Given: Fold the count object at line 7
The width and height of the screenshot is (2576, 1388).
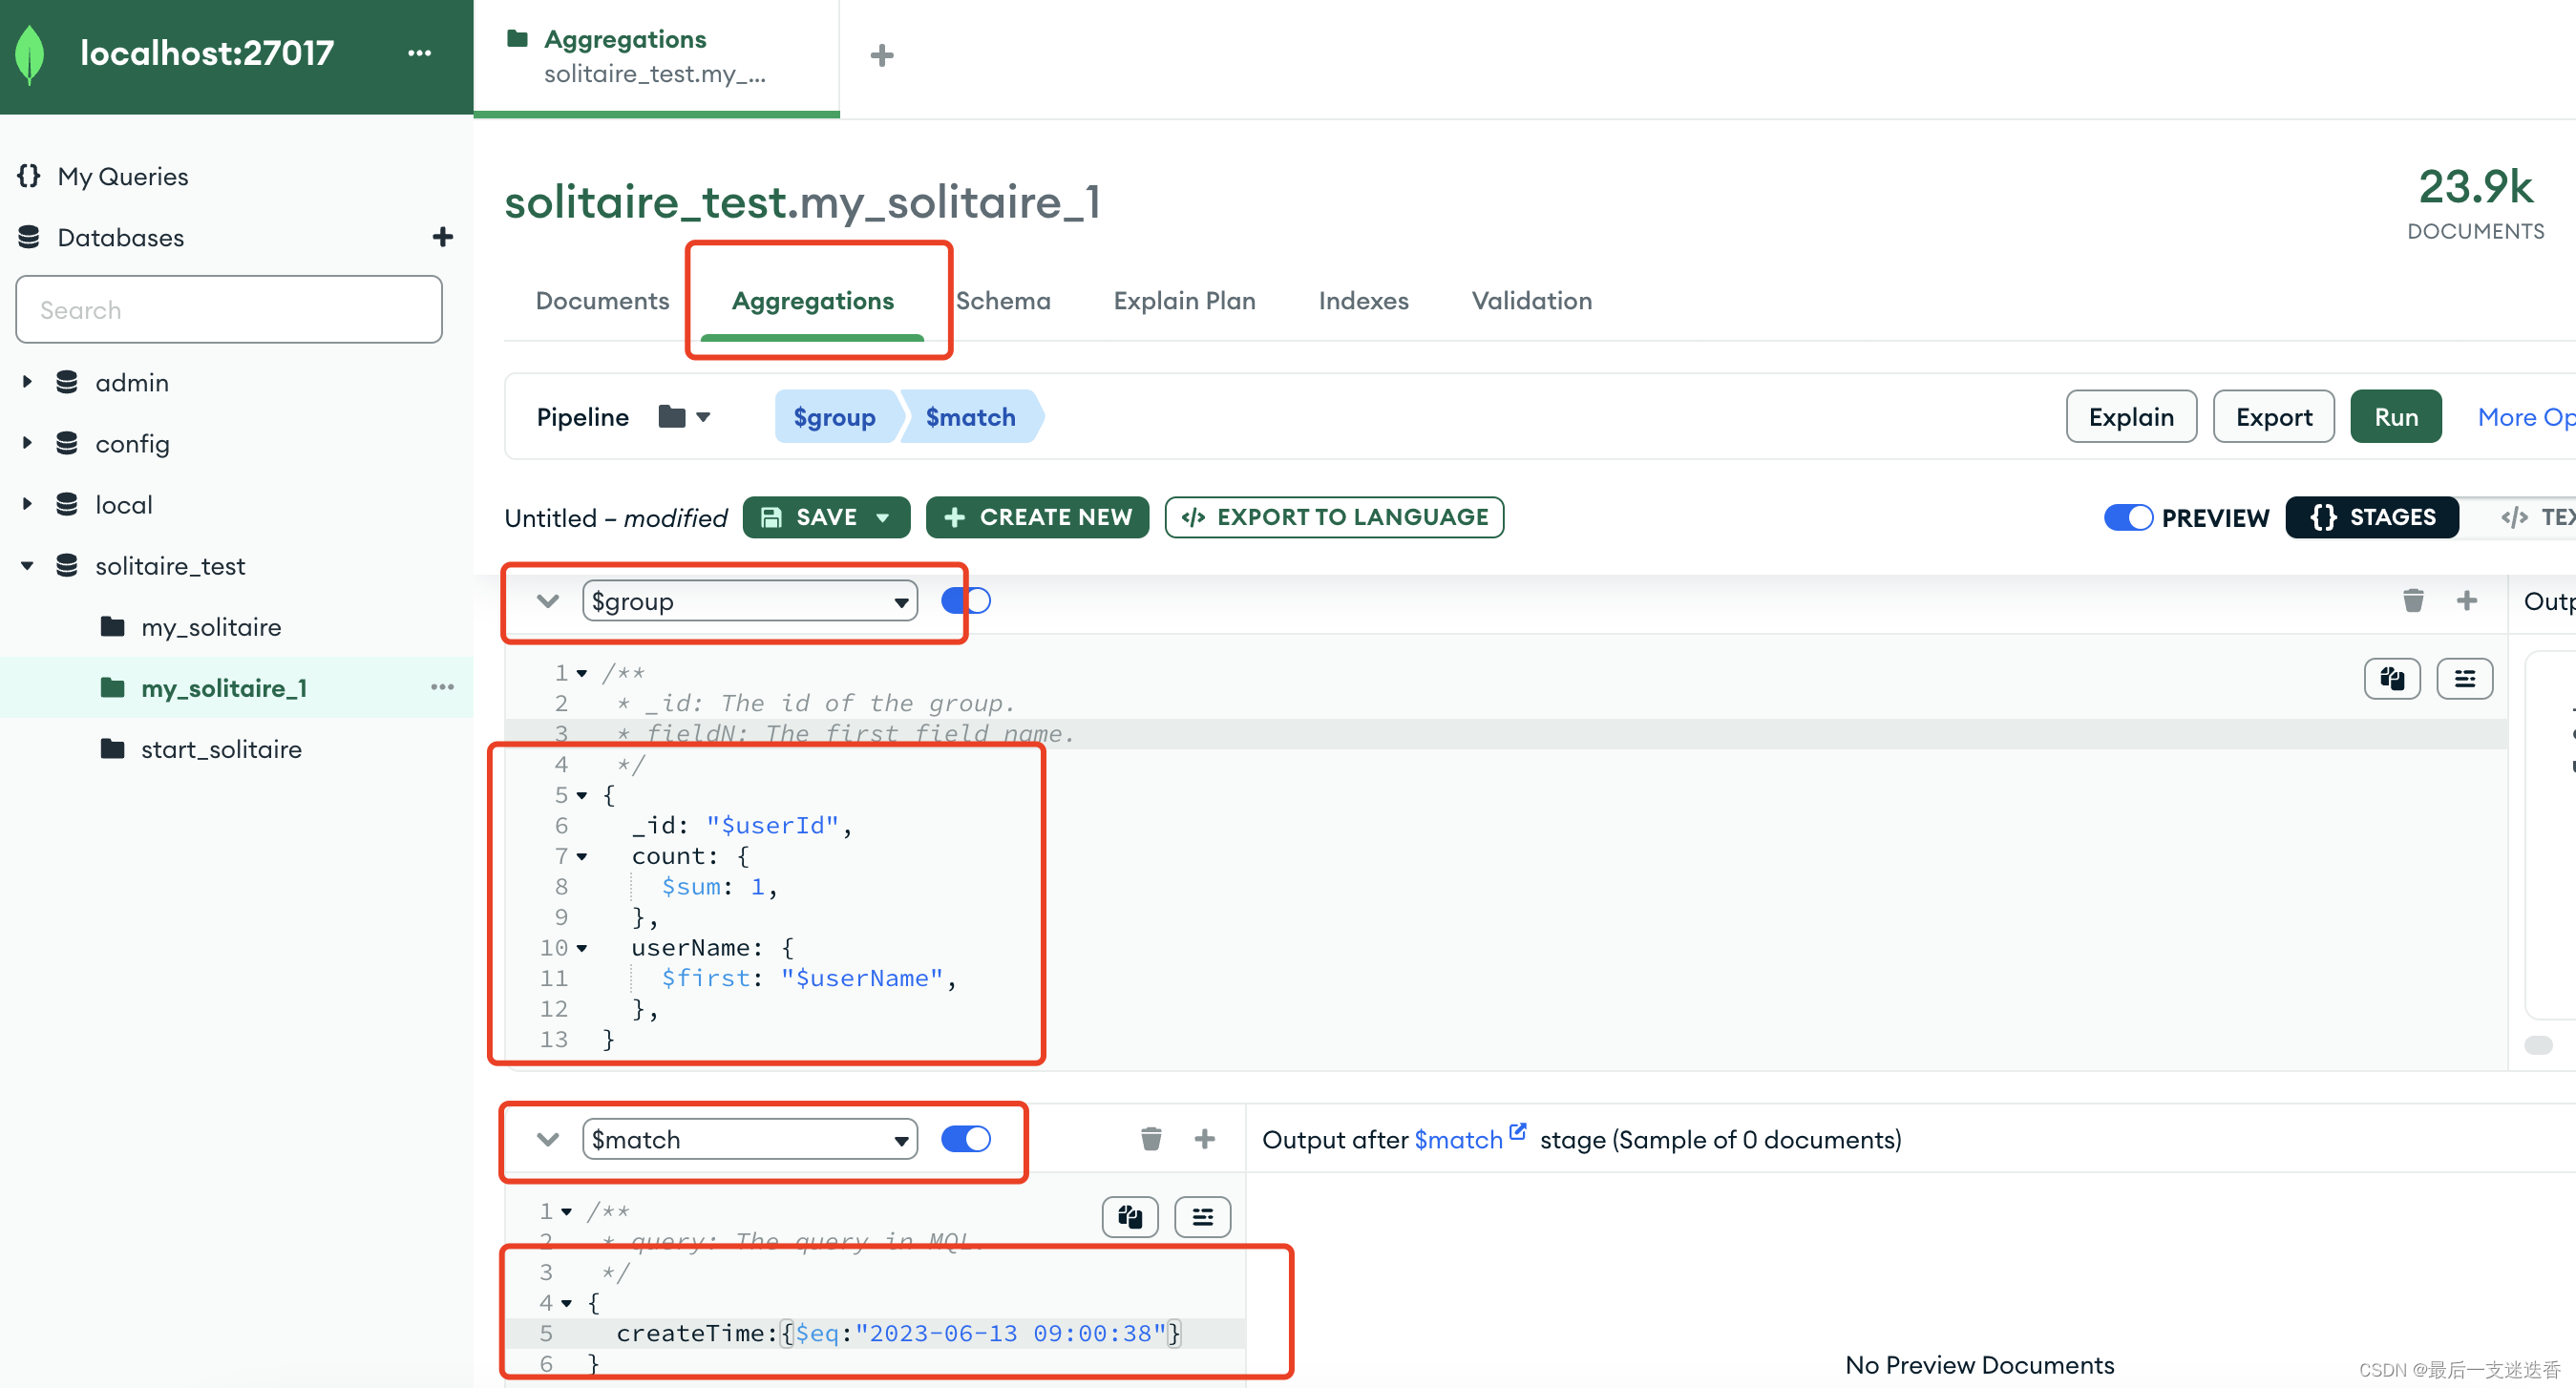Looking at the screenshot, I should (581, 856).
